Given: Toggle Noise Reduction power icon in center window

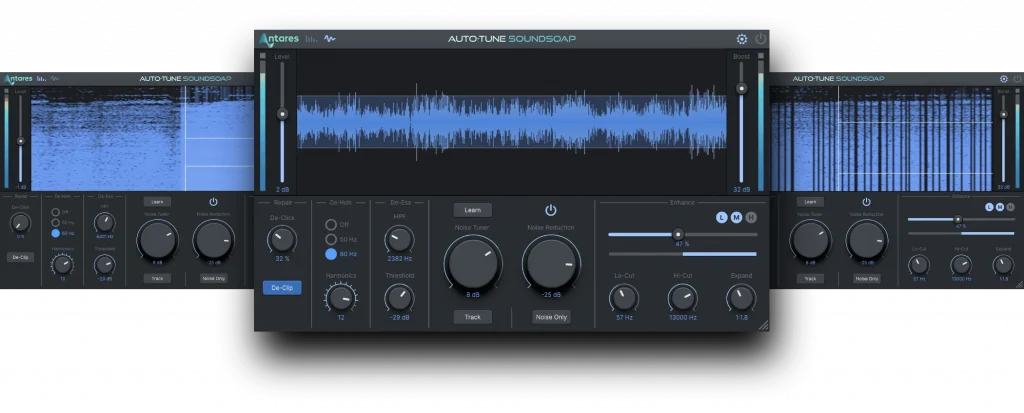Looking at the screenshot, I should [551, 210].
